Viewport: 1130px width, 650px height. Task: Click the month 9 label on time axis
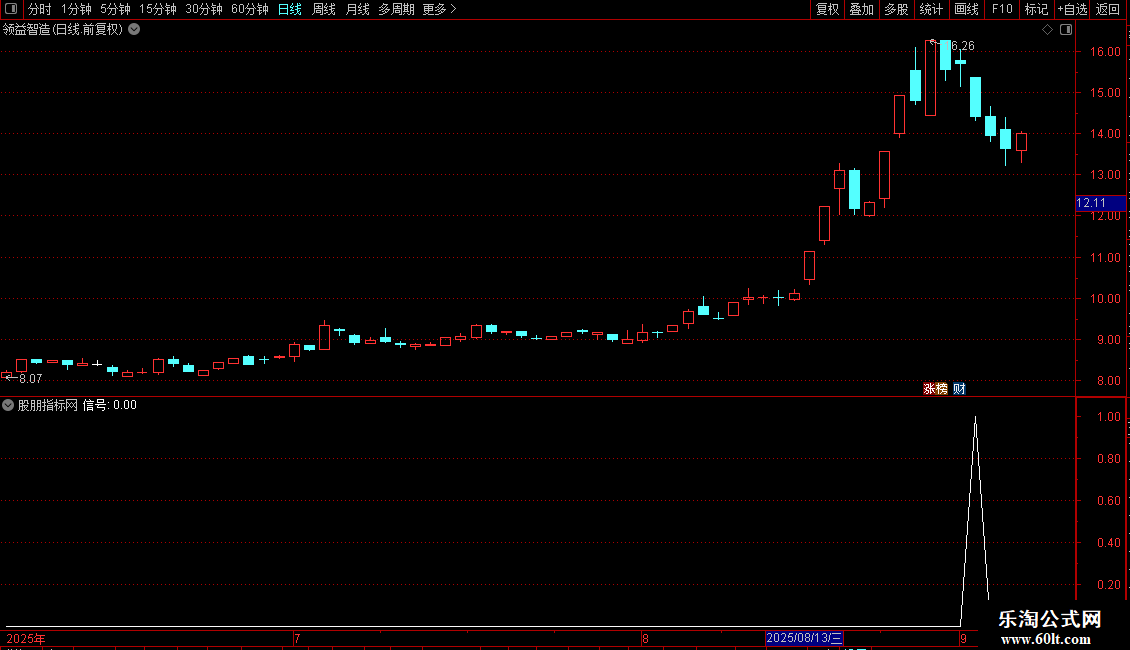963,638
